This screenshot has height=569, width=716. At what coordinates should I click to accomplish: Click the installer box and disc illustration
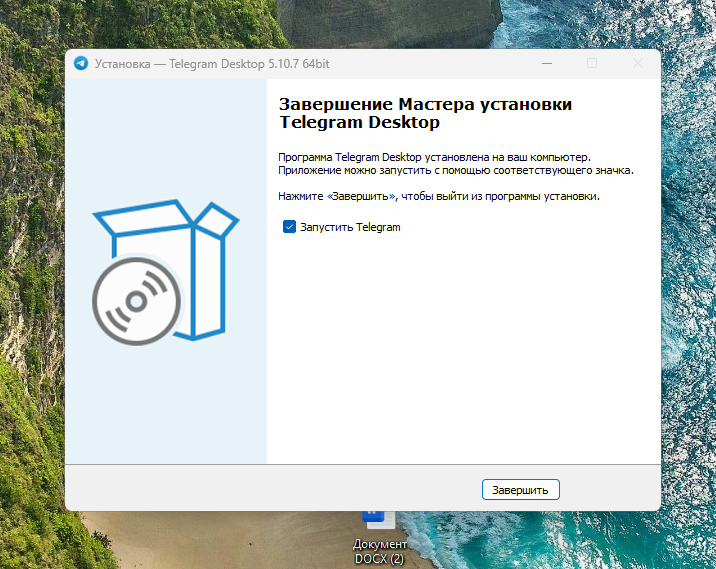(165, 272)
